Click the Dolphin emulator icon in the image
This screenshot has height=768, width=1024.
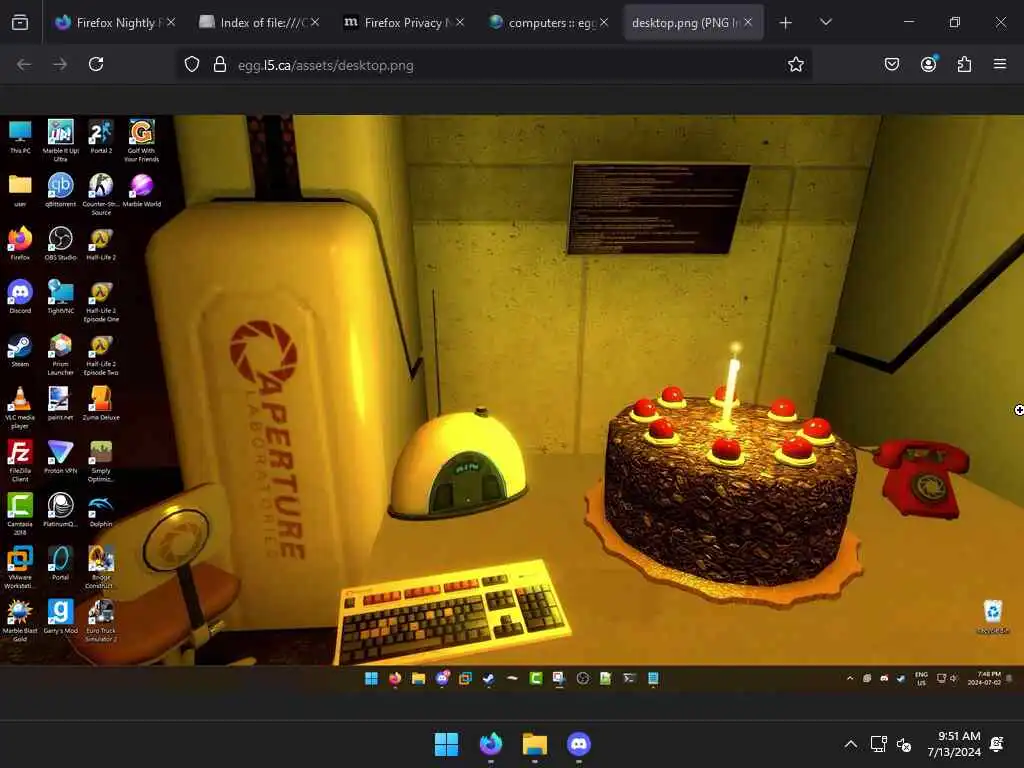[x=101, y=510]
